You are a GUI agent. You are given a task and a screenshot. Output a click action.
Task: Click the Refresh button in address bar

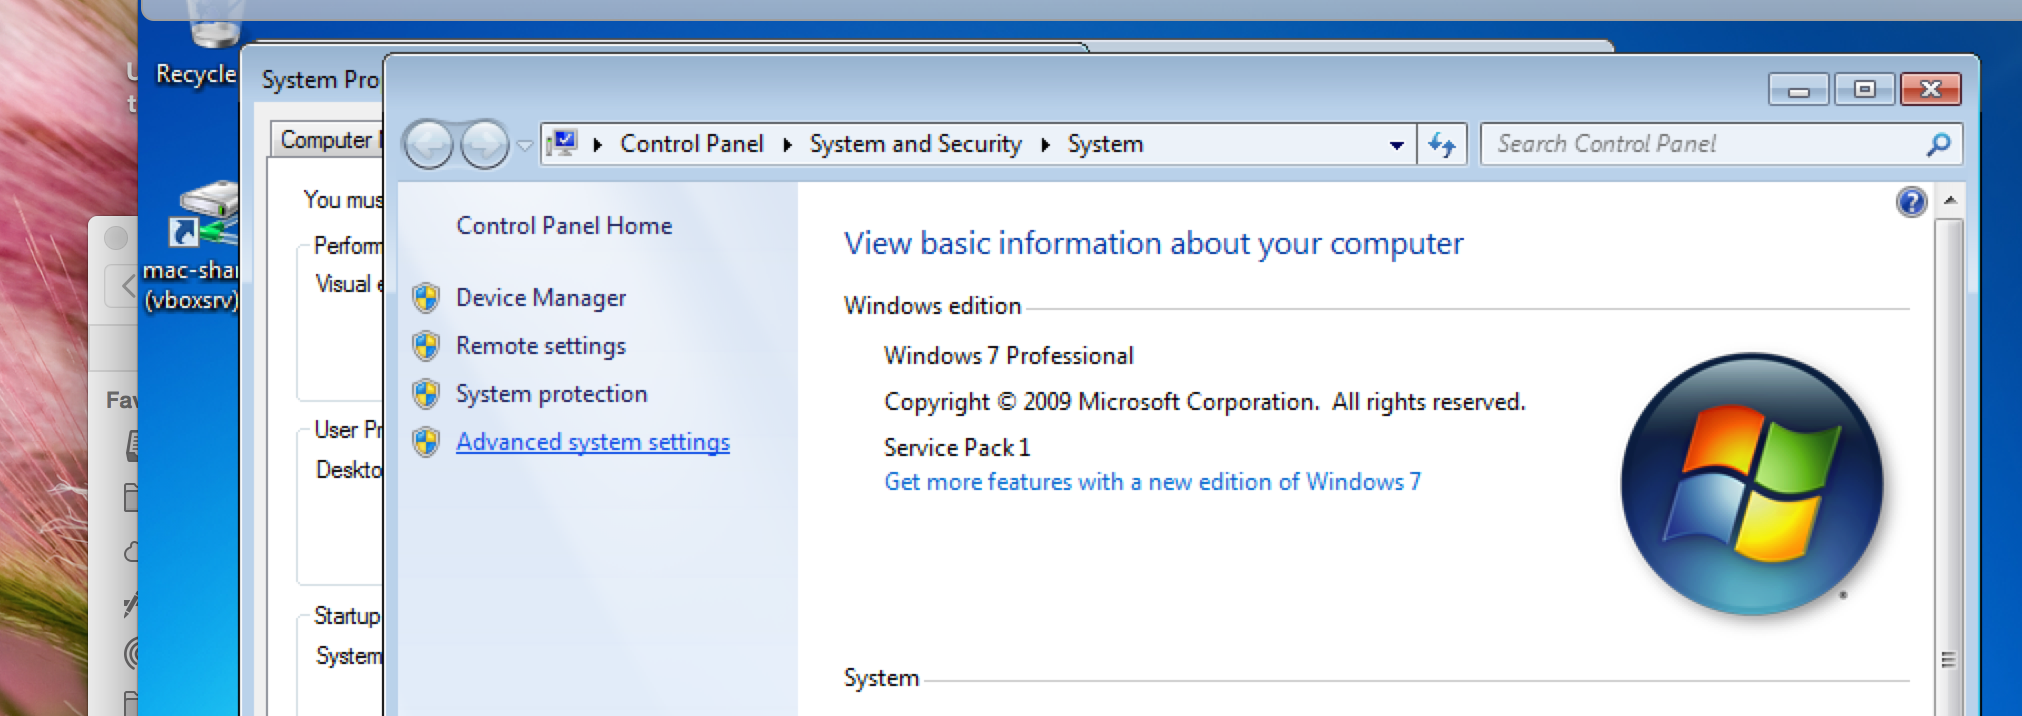[1442, 145]
